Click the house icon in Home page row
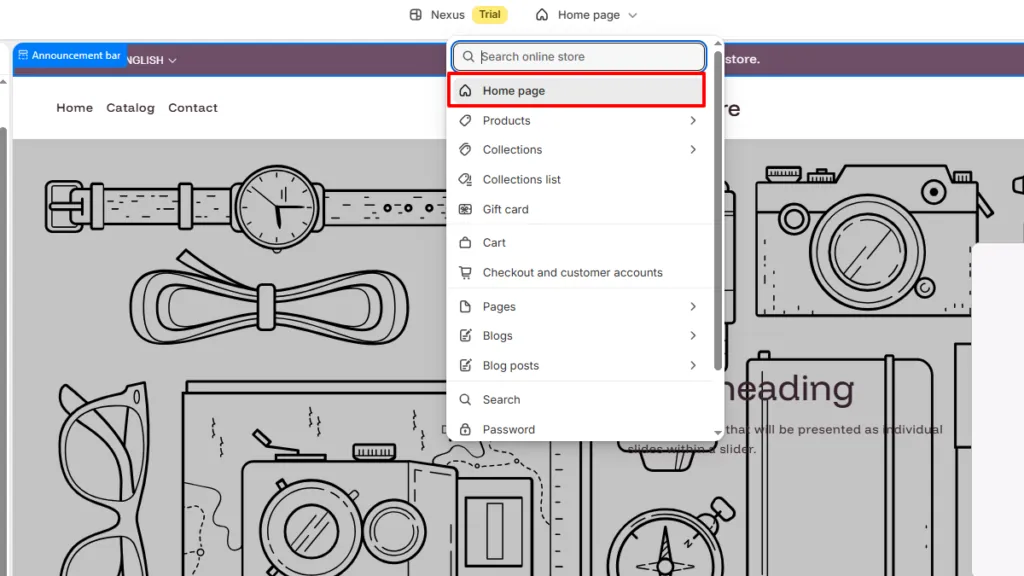Image resolution: width=1024 pixels, height=576 pixels. [x=465, y=91]
